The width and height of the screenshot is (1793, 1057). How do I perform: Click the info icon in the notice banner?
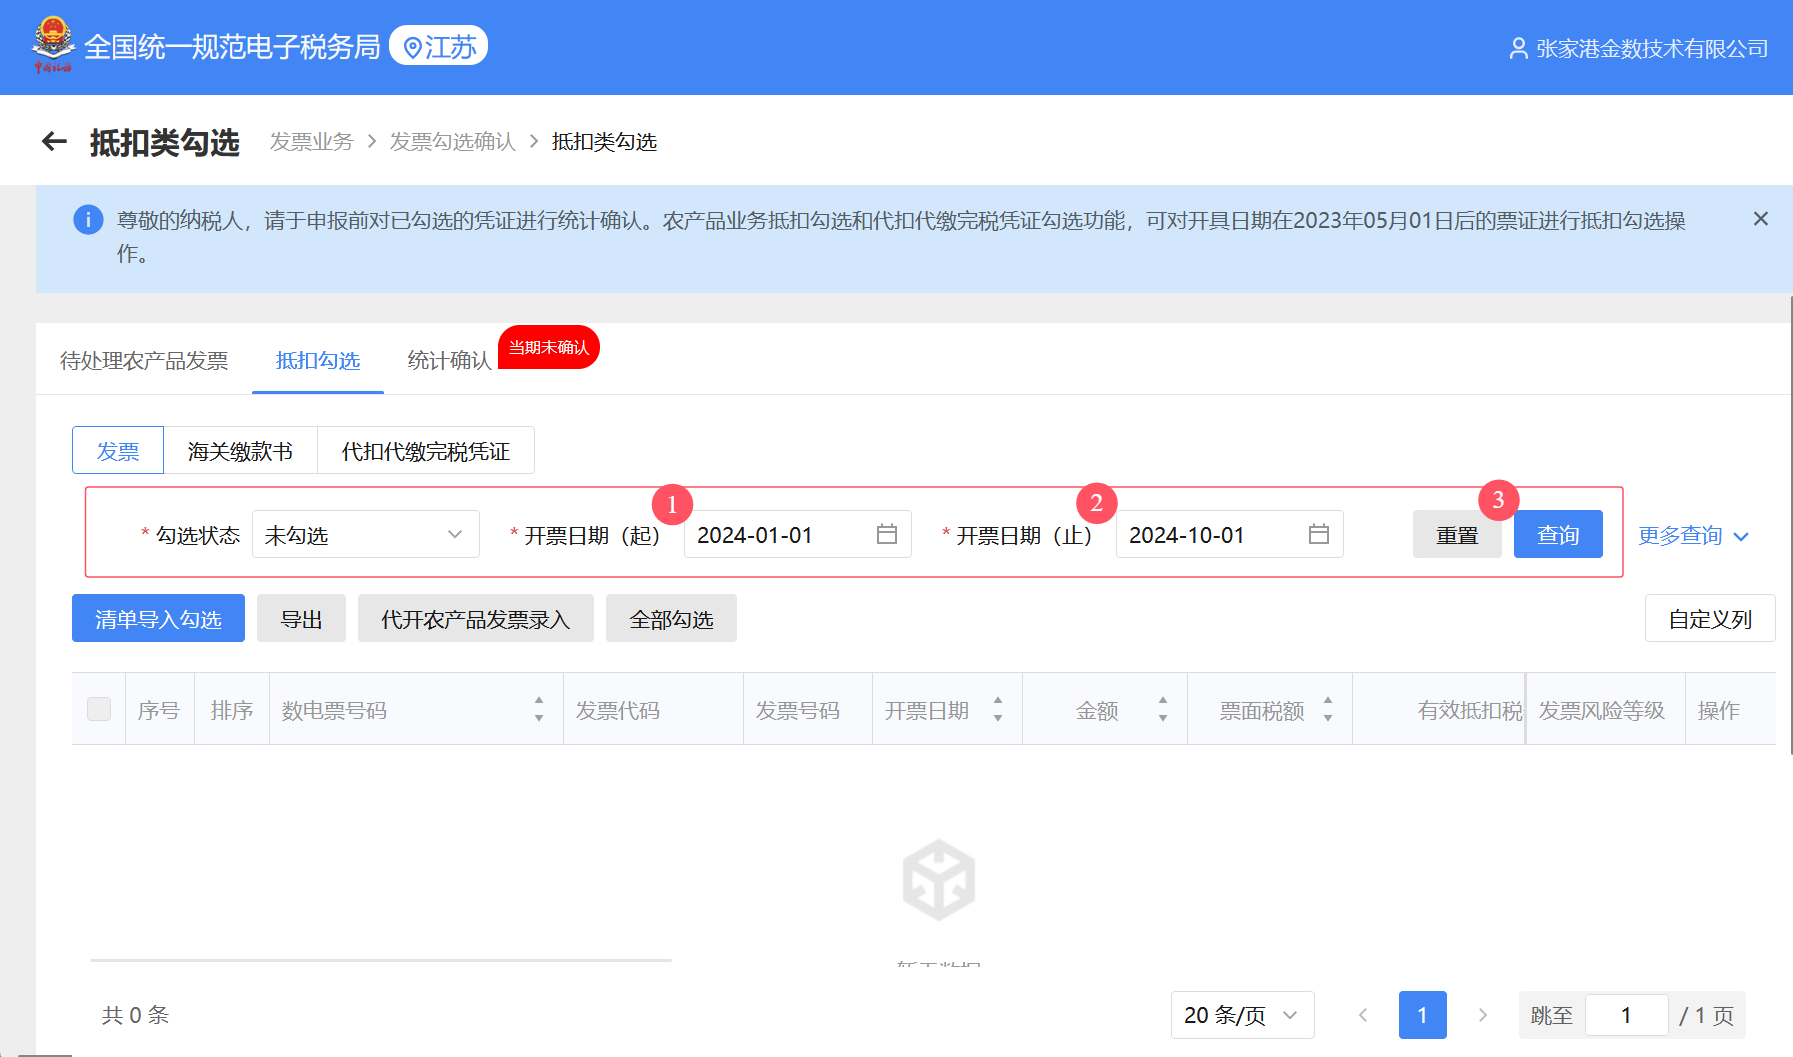tap(88, 219)
